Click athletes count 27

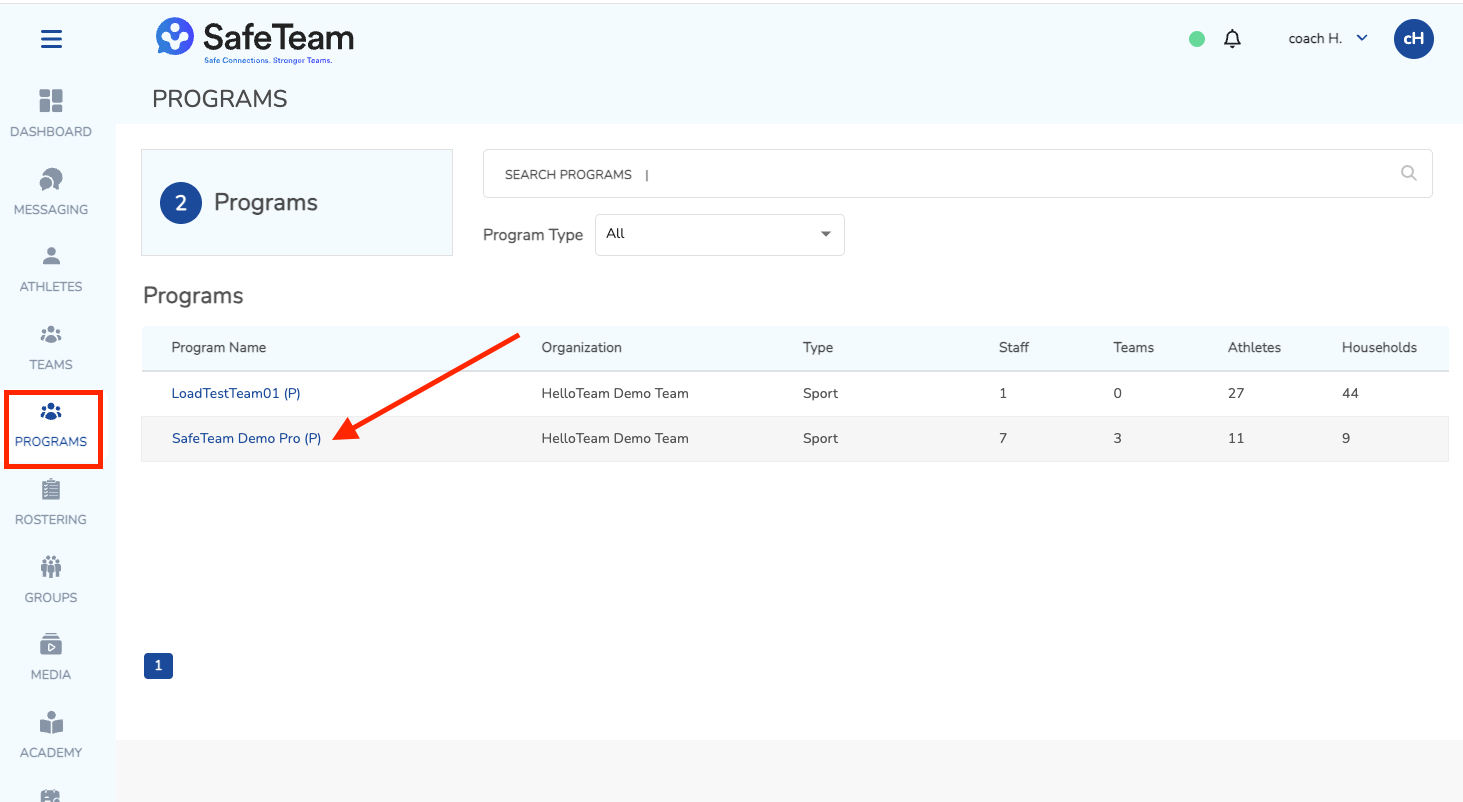(1236, 393)
